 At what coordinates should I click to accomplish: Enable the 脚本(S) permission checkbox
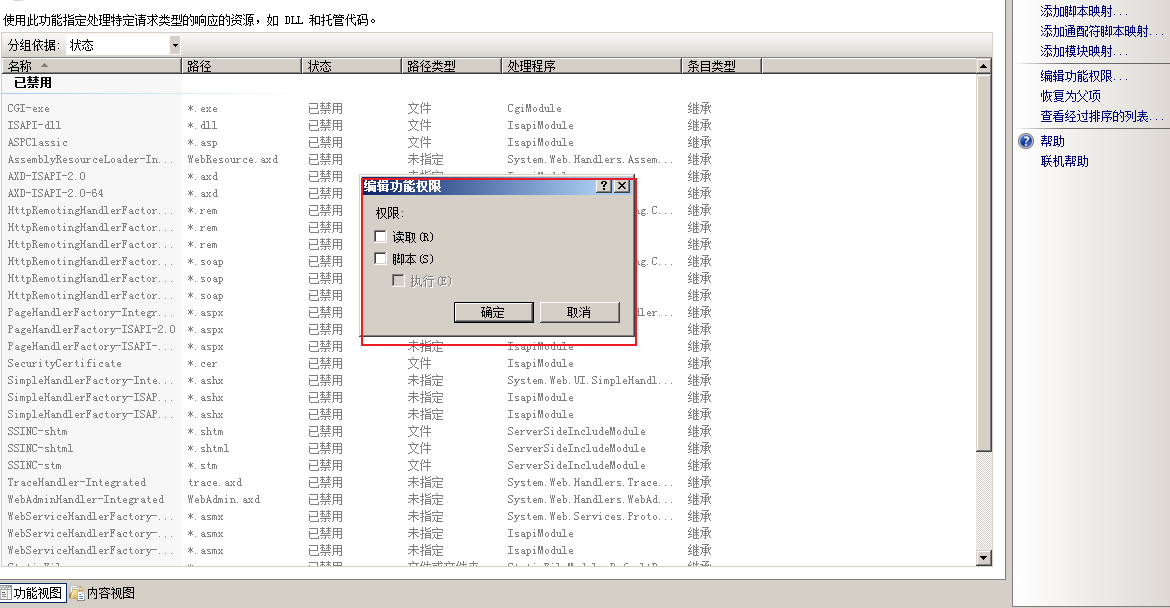(381, 258)
